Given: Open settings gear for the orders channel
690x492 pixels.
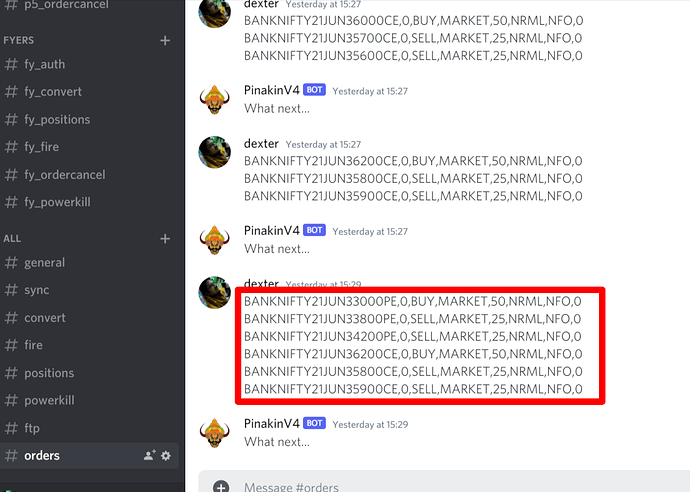Looking at the screenshot, I should (x=166, y=455).
